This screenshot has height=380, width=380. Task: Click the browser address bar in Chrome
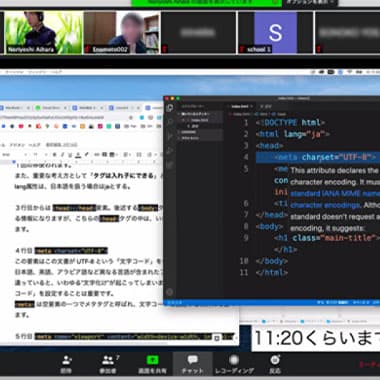[x=63, y=117]
